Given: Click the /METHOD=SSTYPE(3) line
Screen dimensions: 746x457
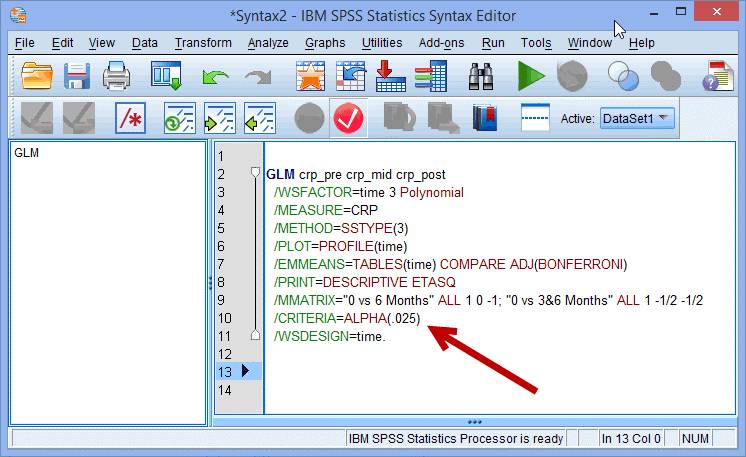Looking at the screenshot, I should point(341,228).
